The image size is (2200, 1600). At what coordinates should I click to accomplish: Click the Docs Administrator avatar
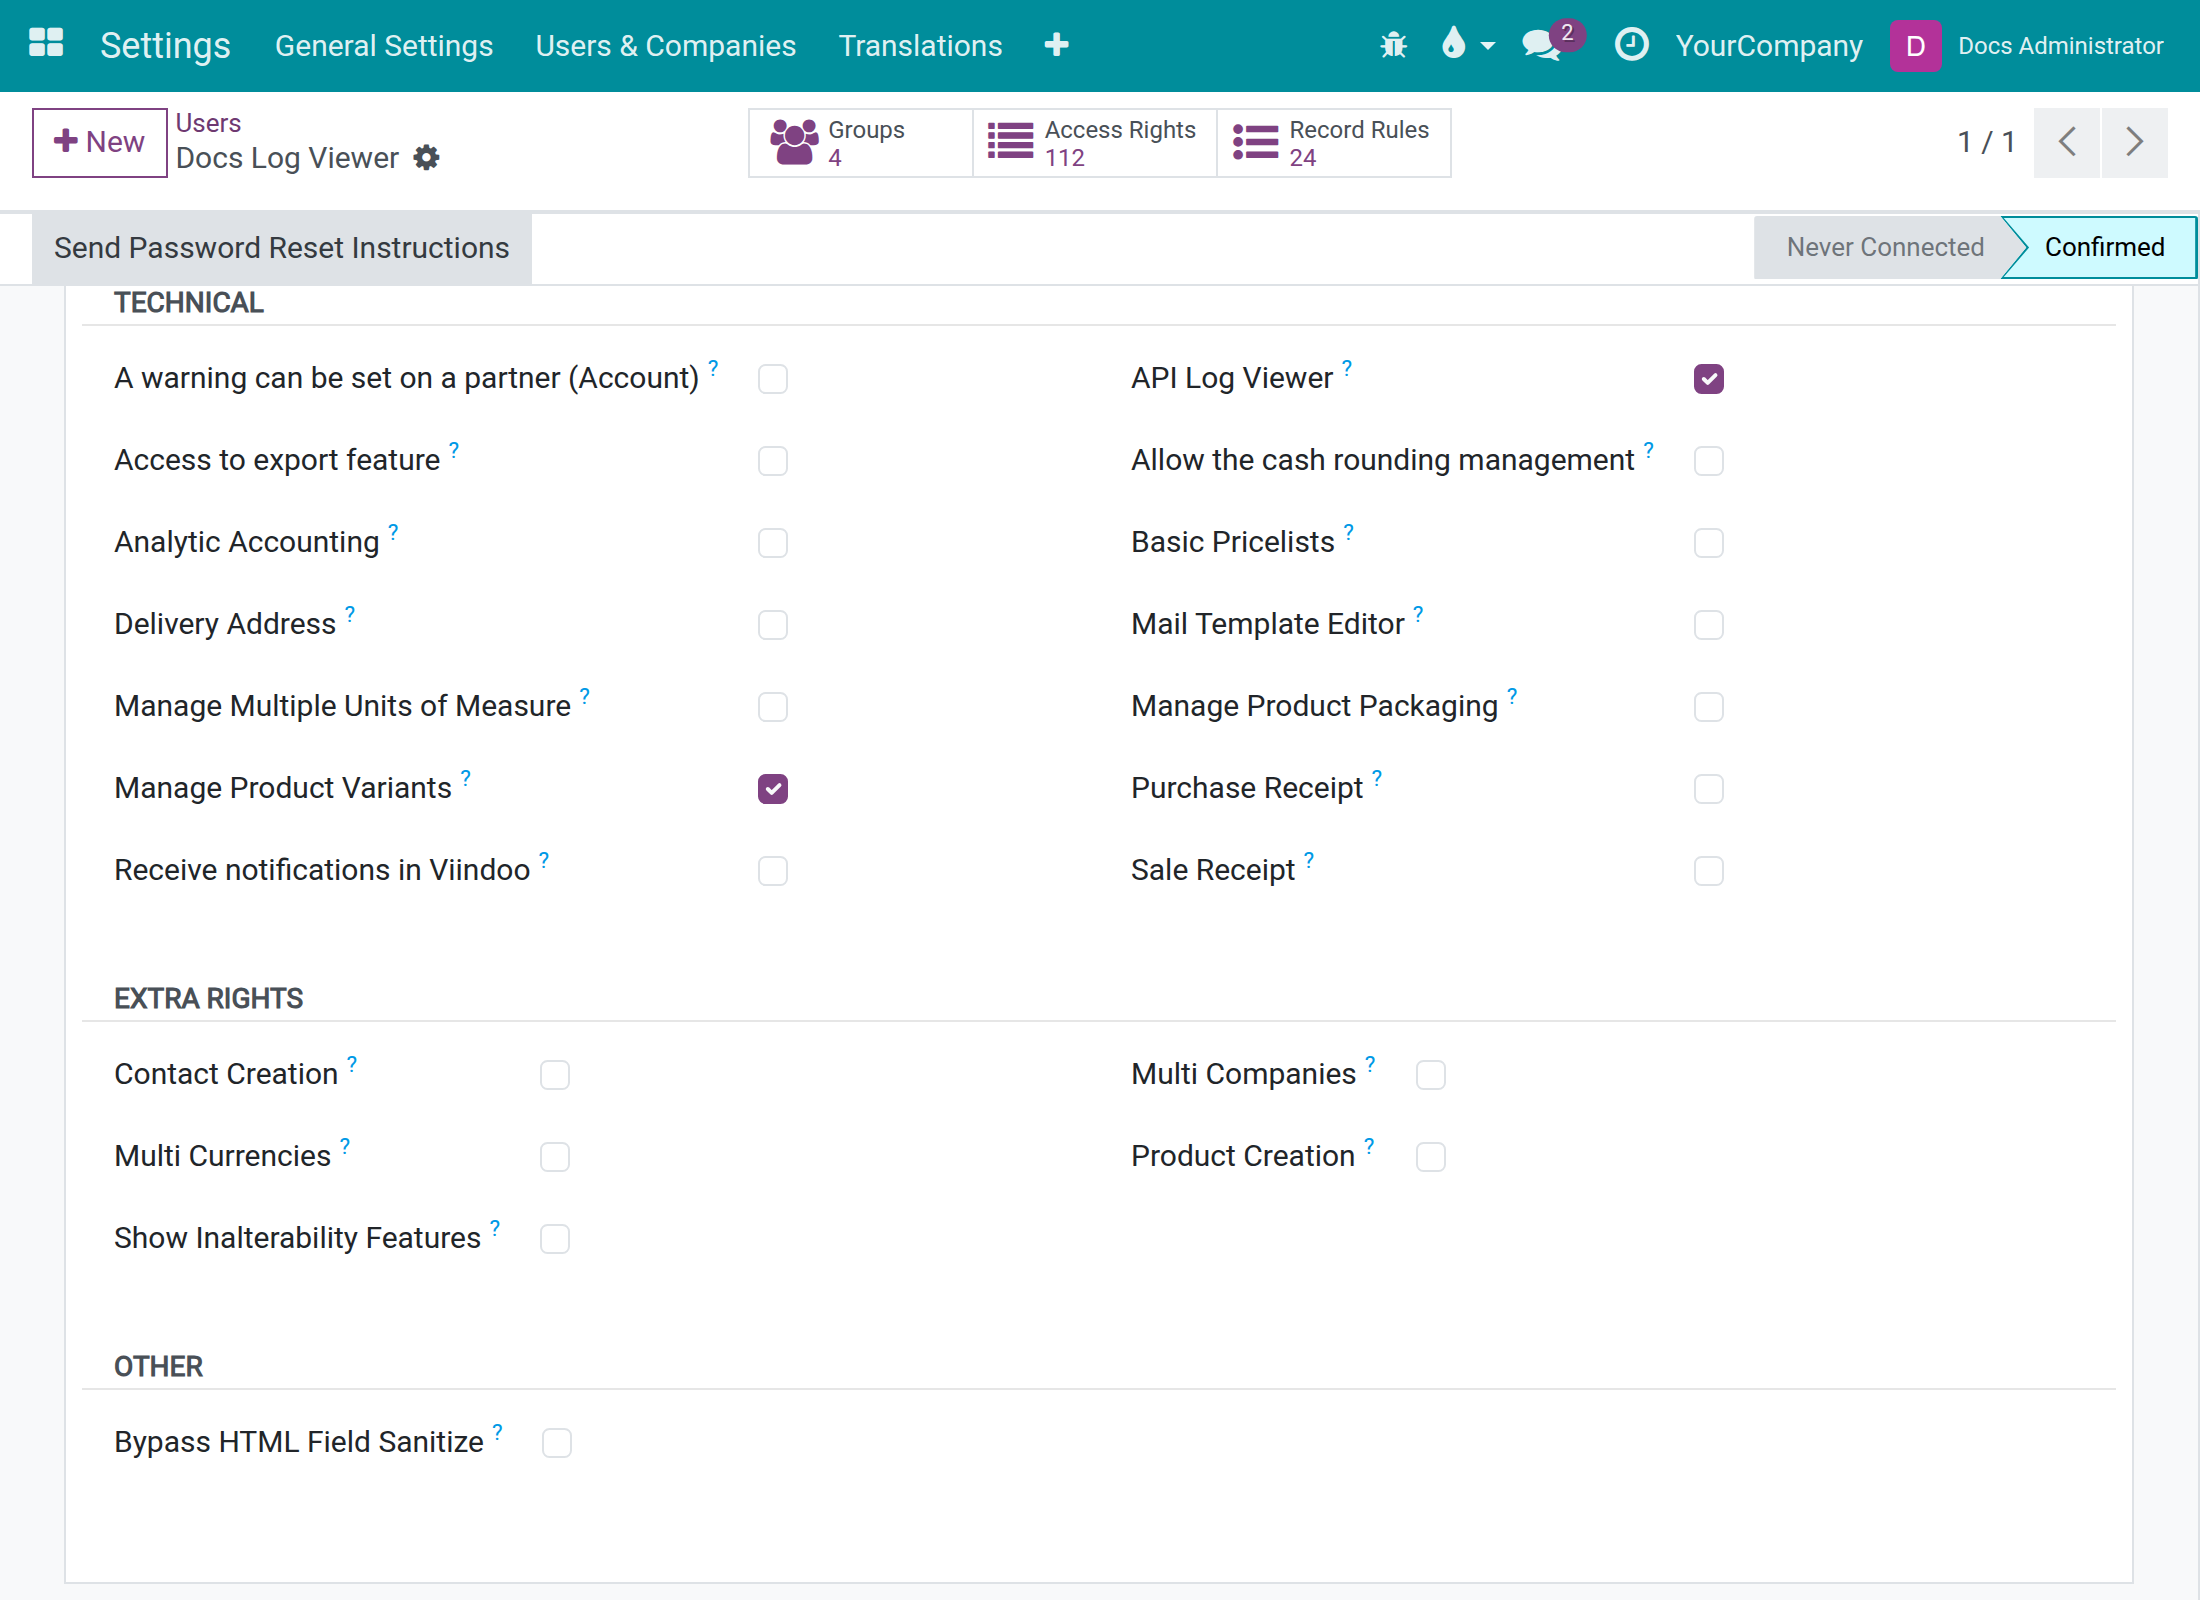(x=1914, y=46)
